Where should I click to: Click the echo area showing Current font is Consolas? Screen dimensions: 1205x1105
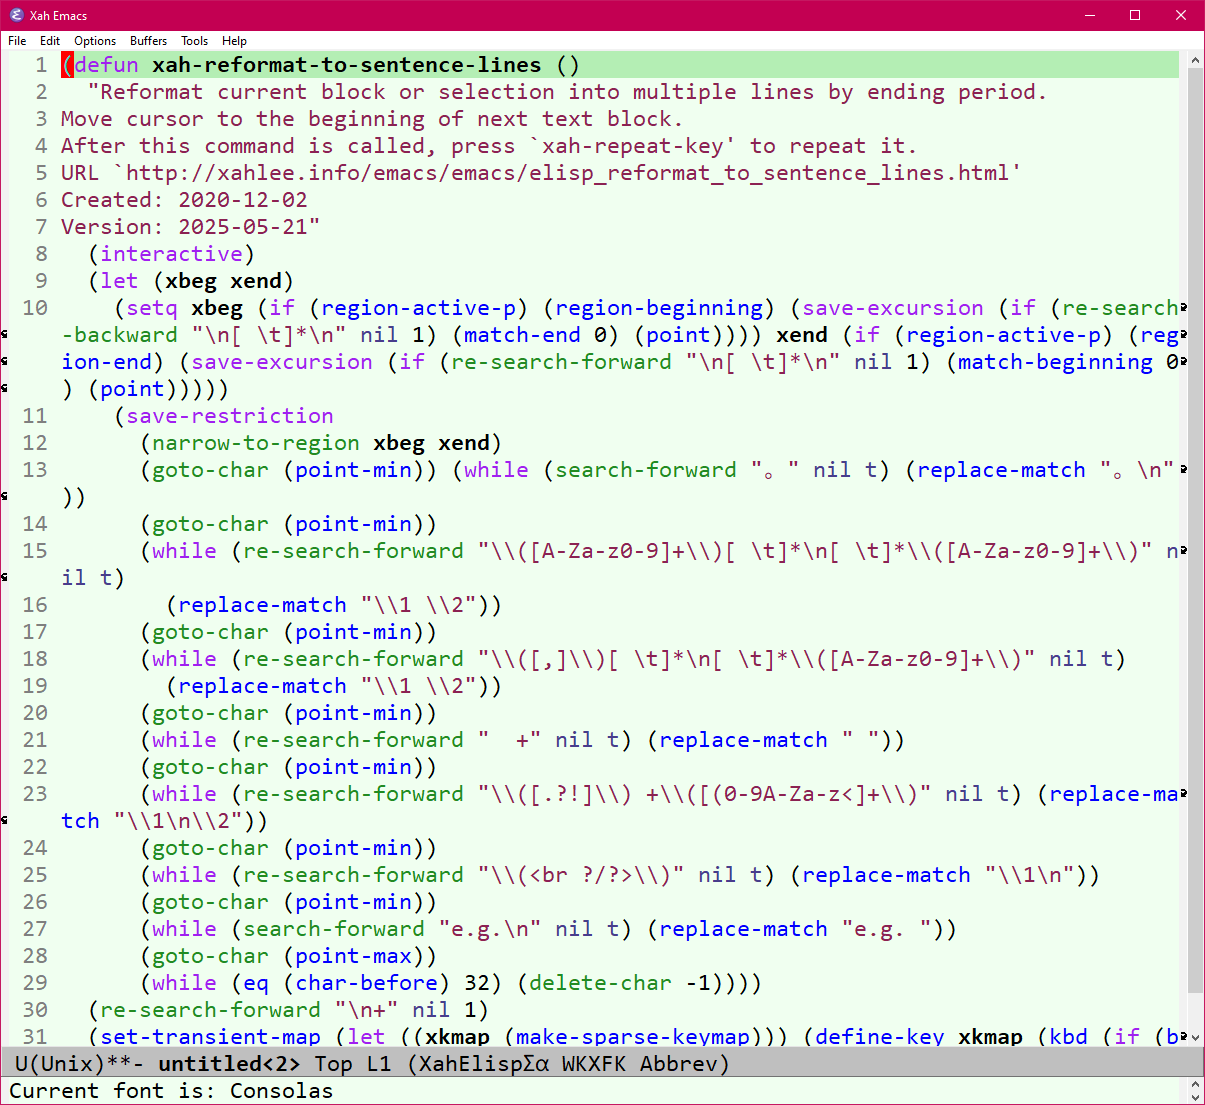[170, 1091]
